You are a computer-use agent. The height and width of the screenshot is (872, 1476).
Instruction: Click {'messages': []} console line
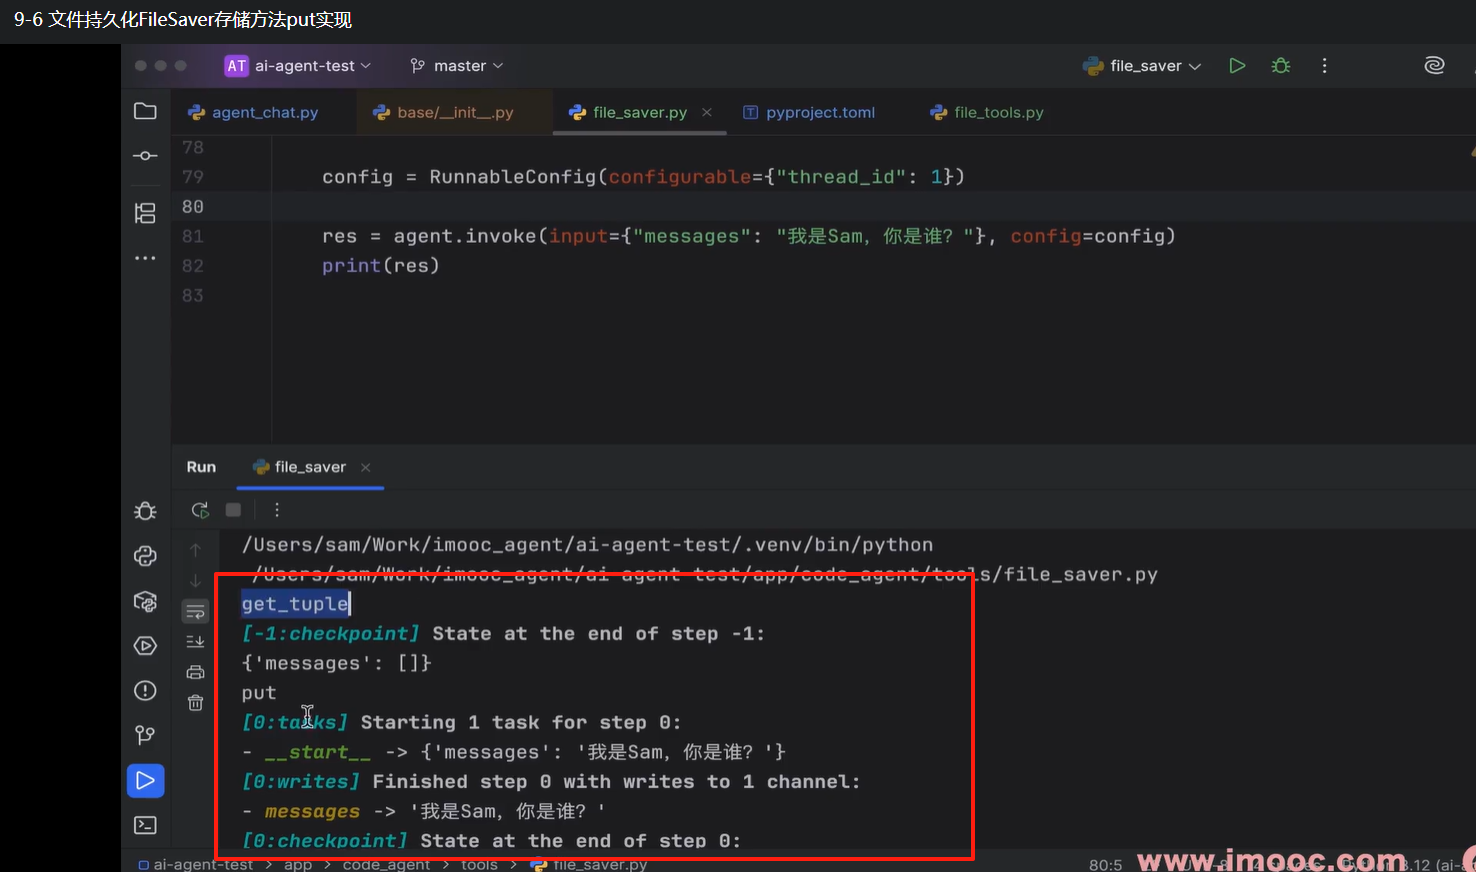336,663
